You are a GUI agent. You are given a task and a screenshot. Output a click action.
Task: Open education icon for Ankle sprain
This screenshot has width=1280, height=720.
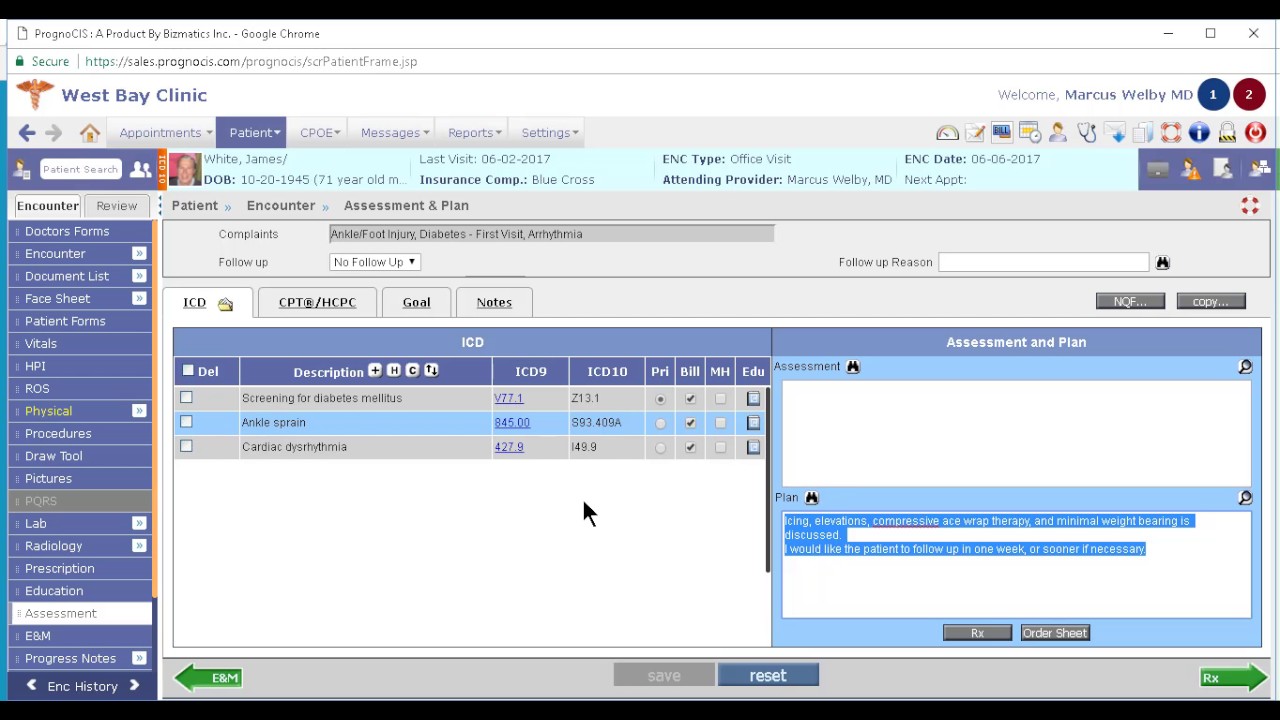tap(754, 423)
